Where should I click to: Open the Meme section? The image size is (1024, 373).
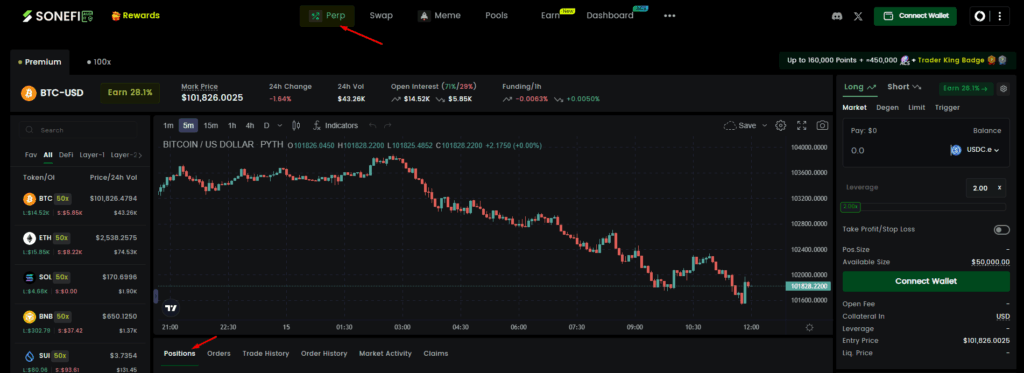click(440, 16)
